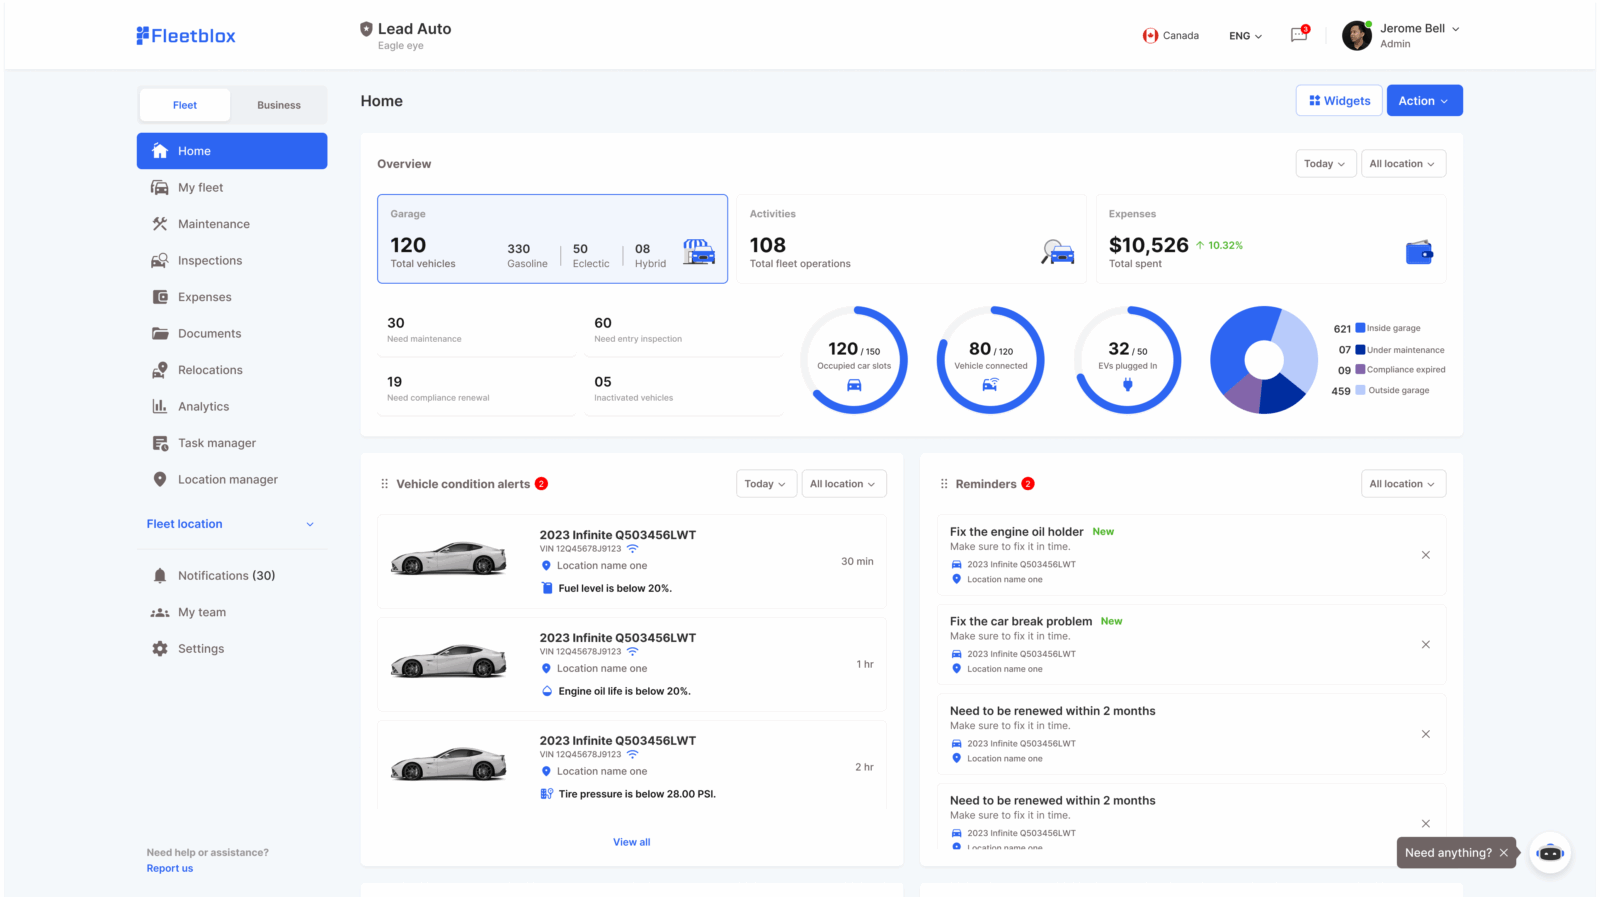1600x897 pixels.
Task: Click the Documents folder icon
Action: pyautogui.click(x=160, y=333)
